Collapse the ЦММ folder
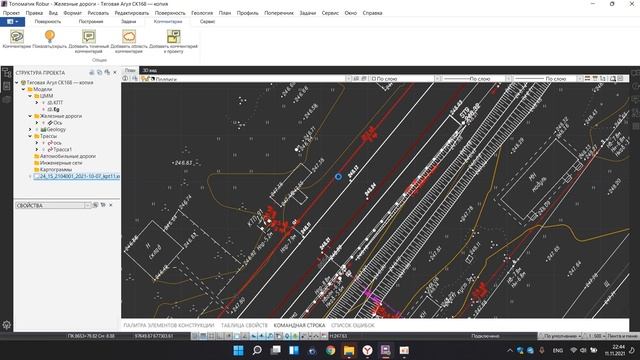This screenshot has height=360, width=640. pyautogui.click(x=30, y=96)
